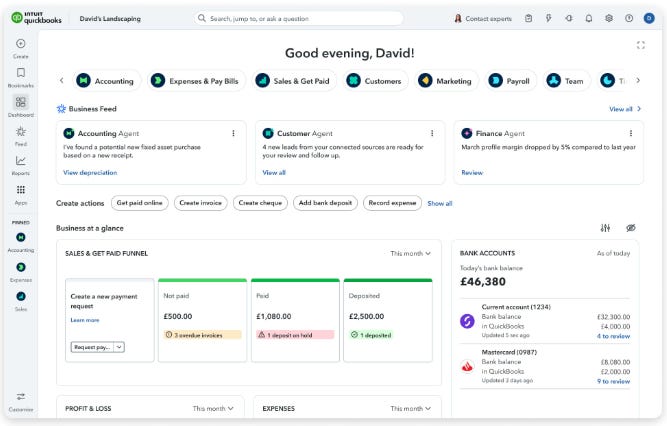Click the Current account bank icon
Image resolution: width=667 pixels, height=426 pixels.
(467, 321)
